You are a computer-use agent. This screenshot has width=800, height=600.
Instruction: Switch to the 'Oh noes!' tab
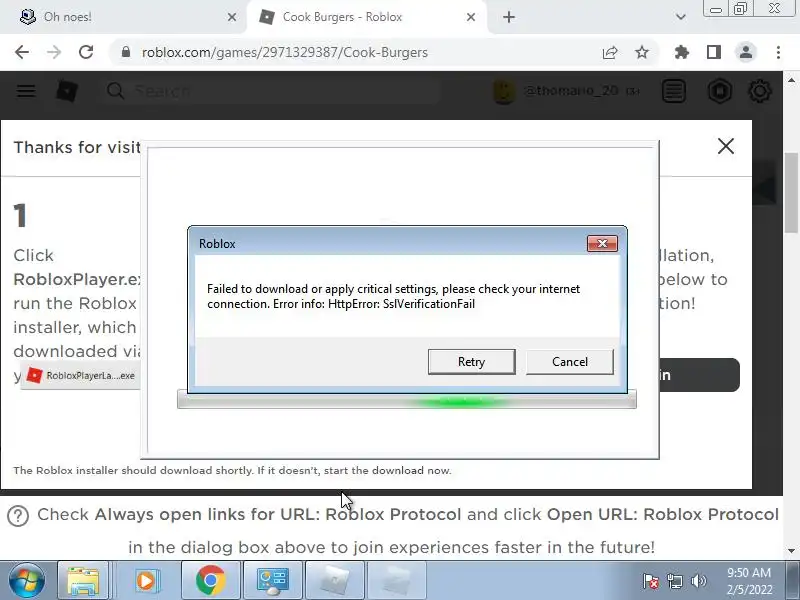click(x=122, y=17)
